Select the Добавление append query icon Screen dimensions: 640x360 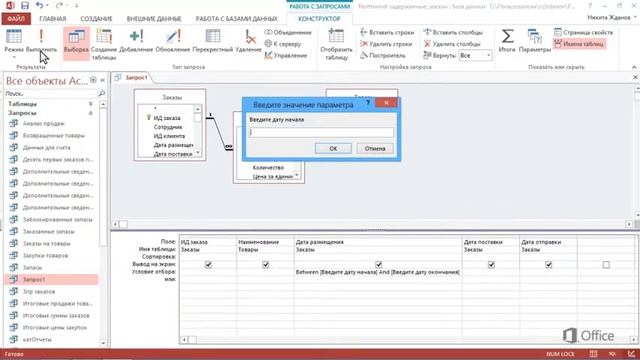click(x=136, y=41)
